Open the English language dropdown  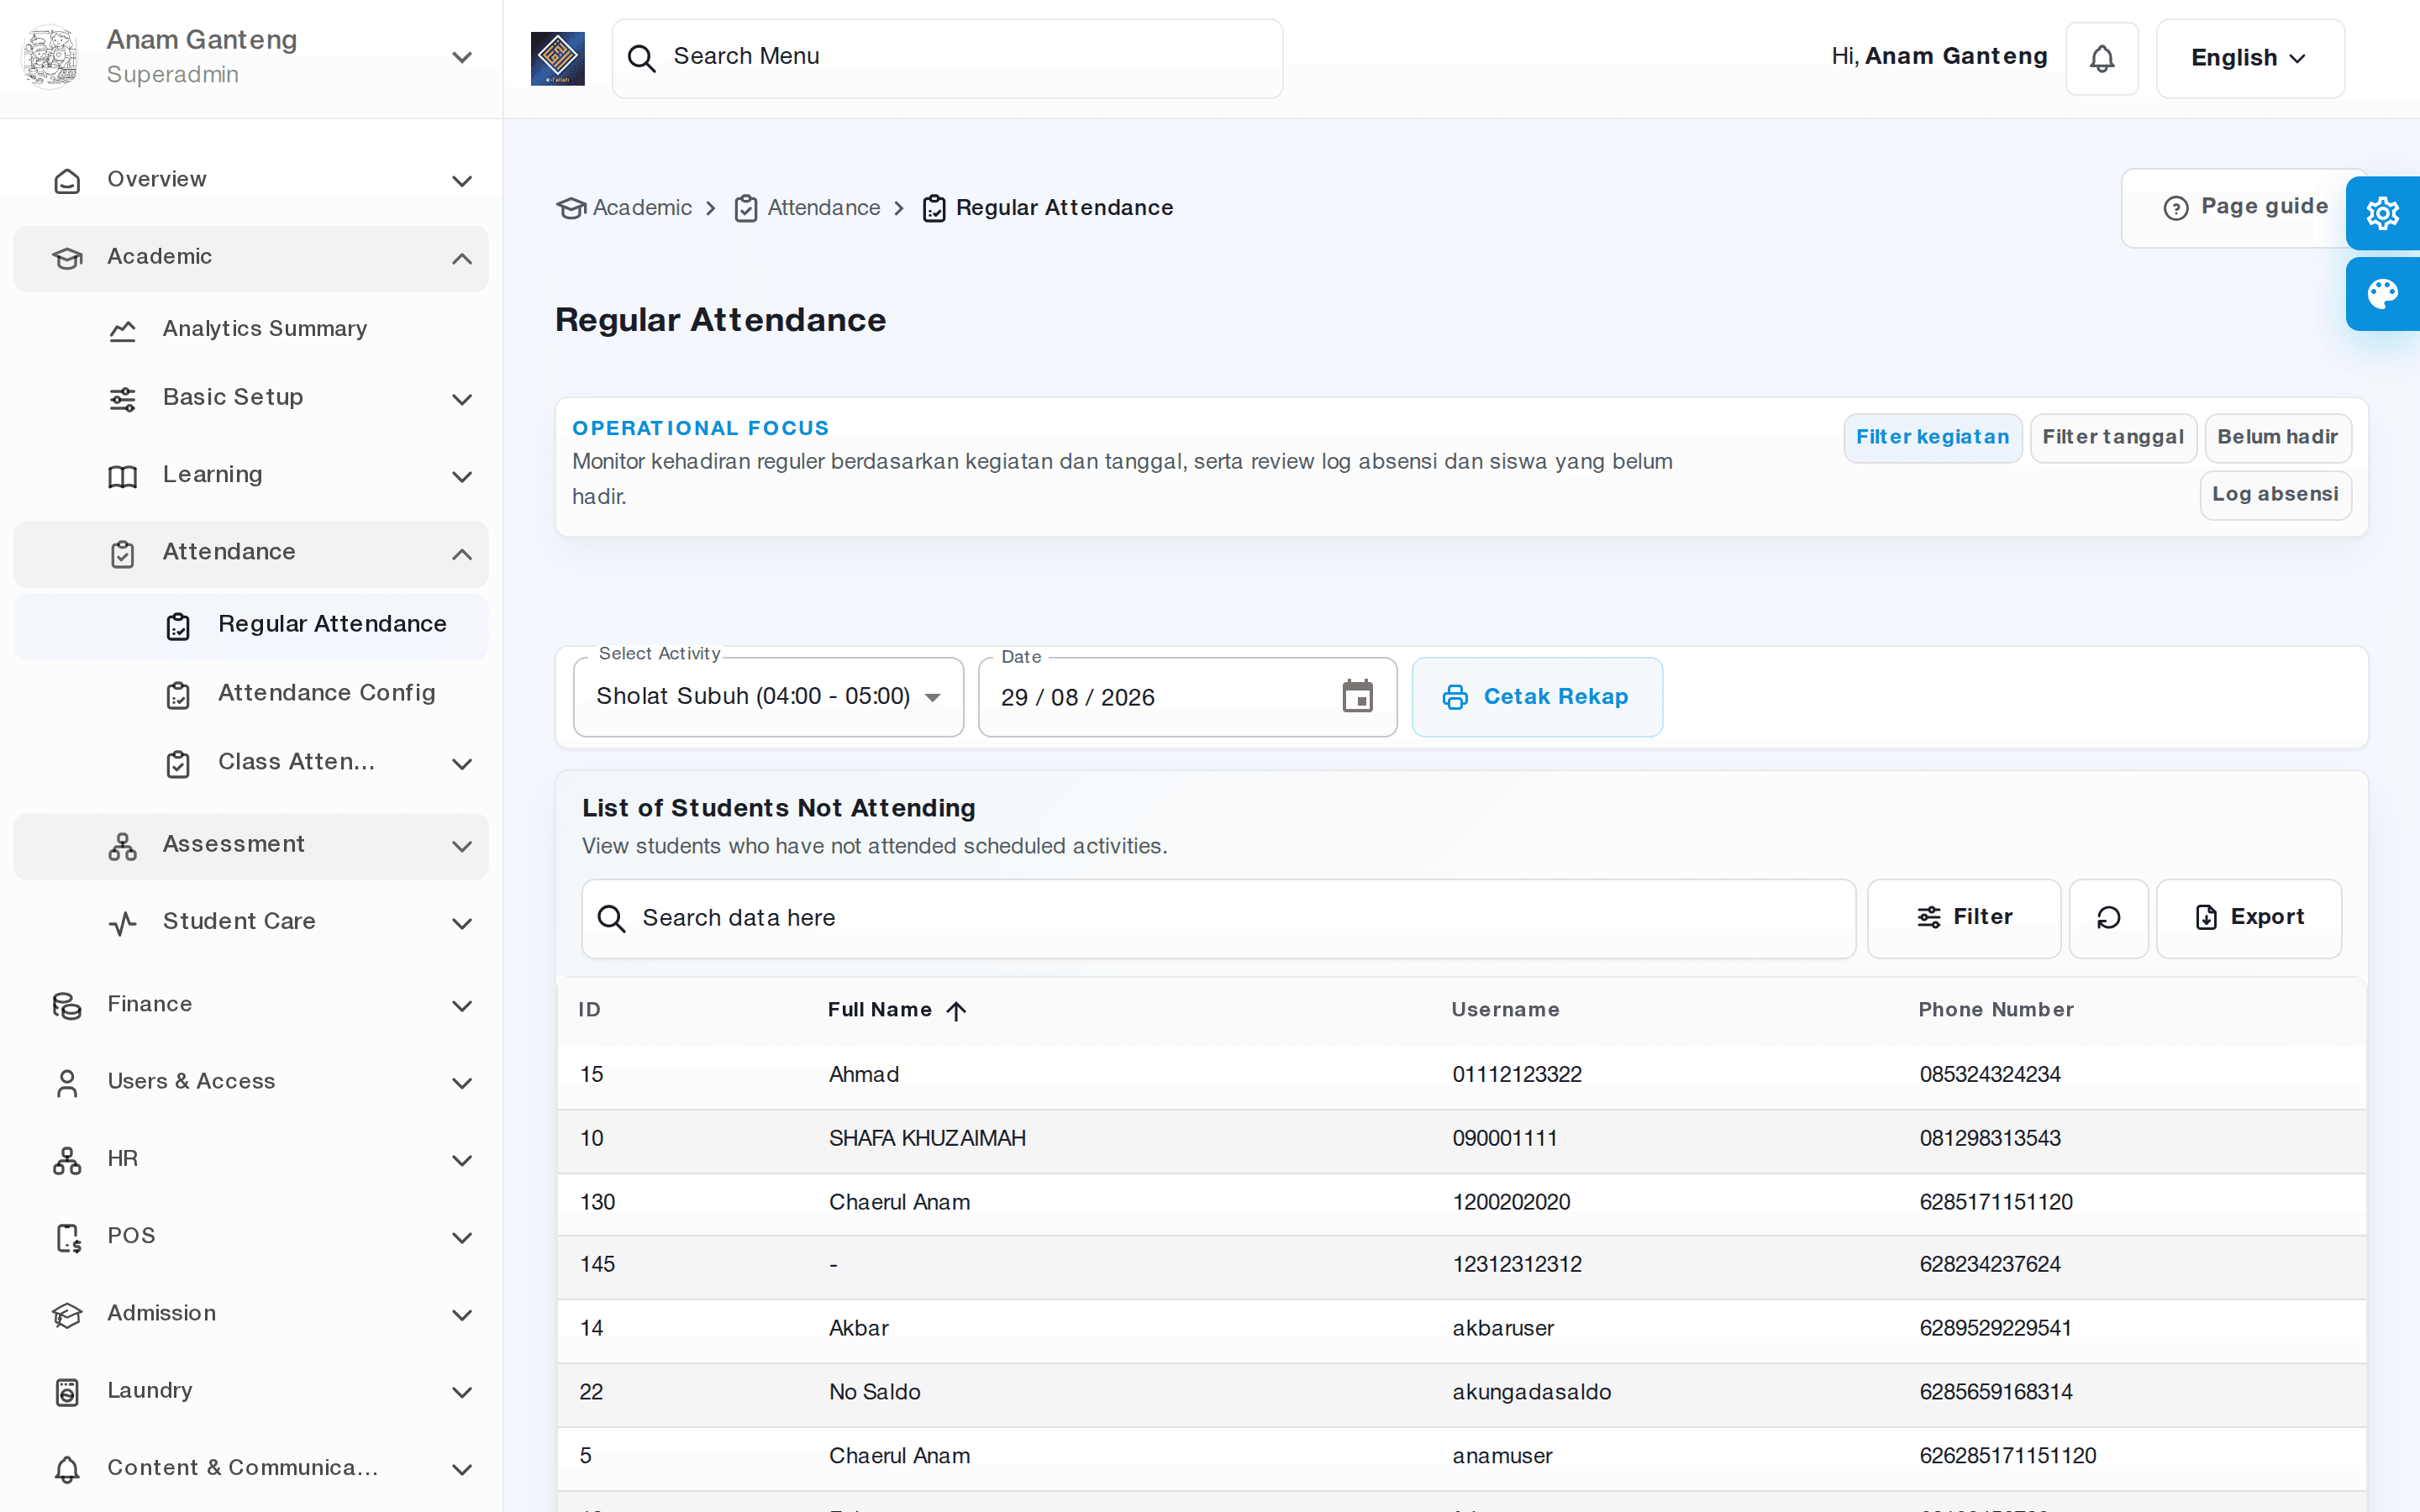(x=2249, y=58)
